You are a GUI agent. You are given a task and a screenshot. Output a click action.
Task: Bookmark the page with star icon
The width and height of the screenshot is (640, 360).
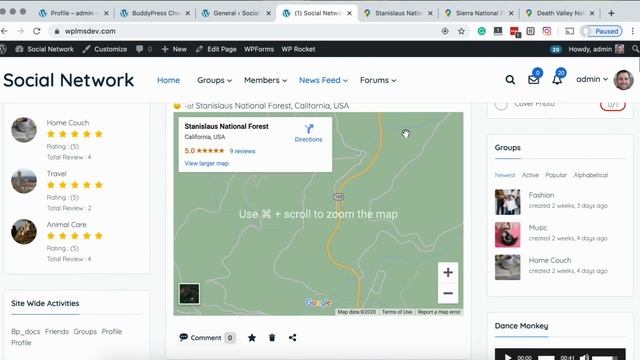point(461,31)
